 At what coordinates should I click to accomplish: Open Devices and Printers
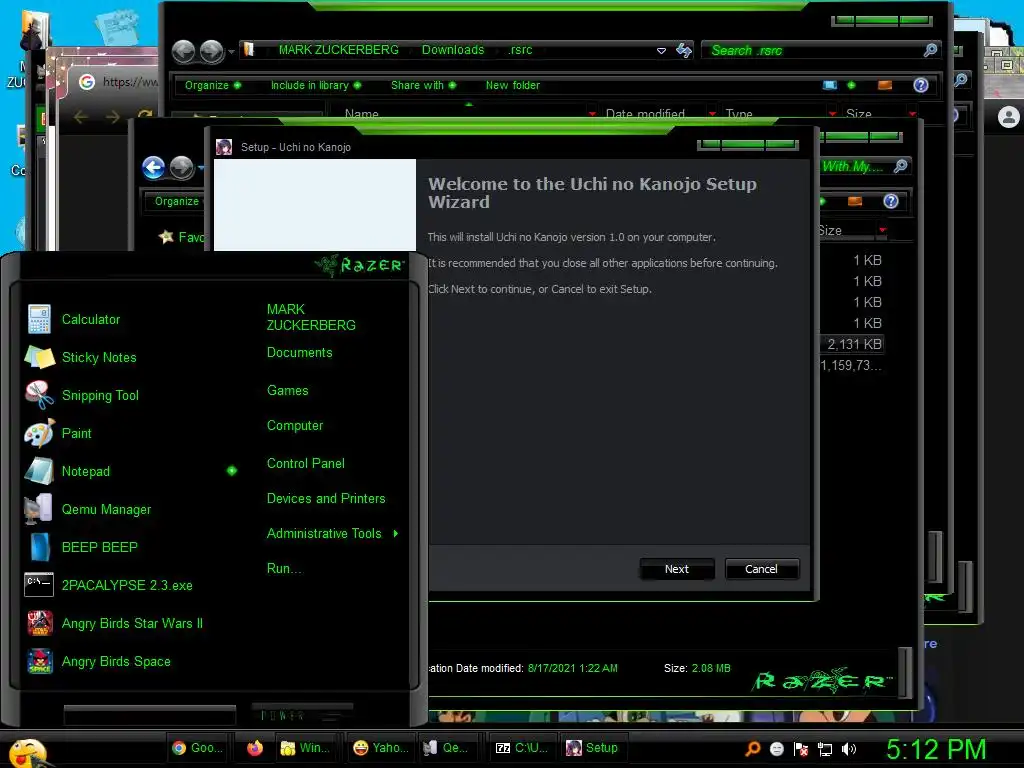click(326, 498)
